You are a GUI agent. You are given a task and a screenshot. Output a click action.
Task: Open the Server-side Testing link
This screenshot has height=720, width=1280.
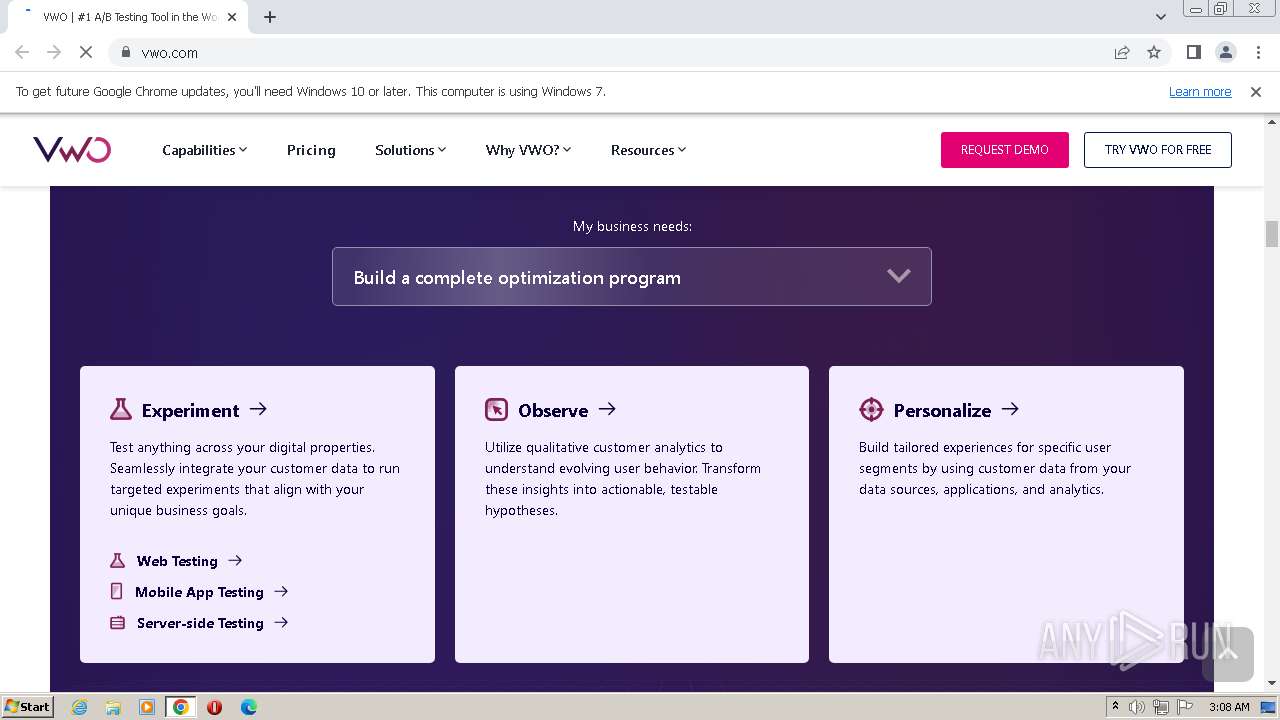[x=200, y=622]
